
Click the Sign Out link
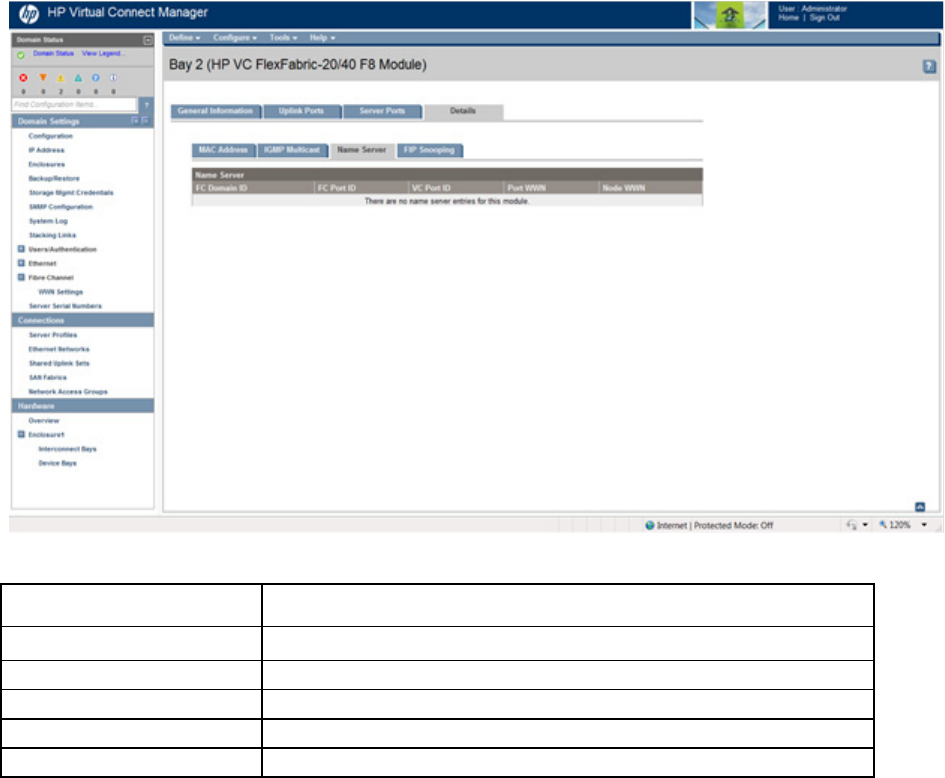[x=824, y=18]
